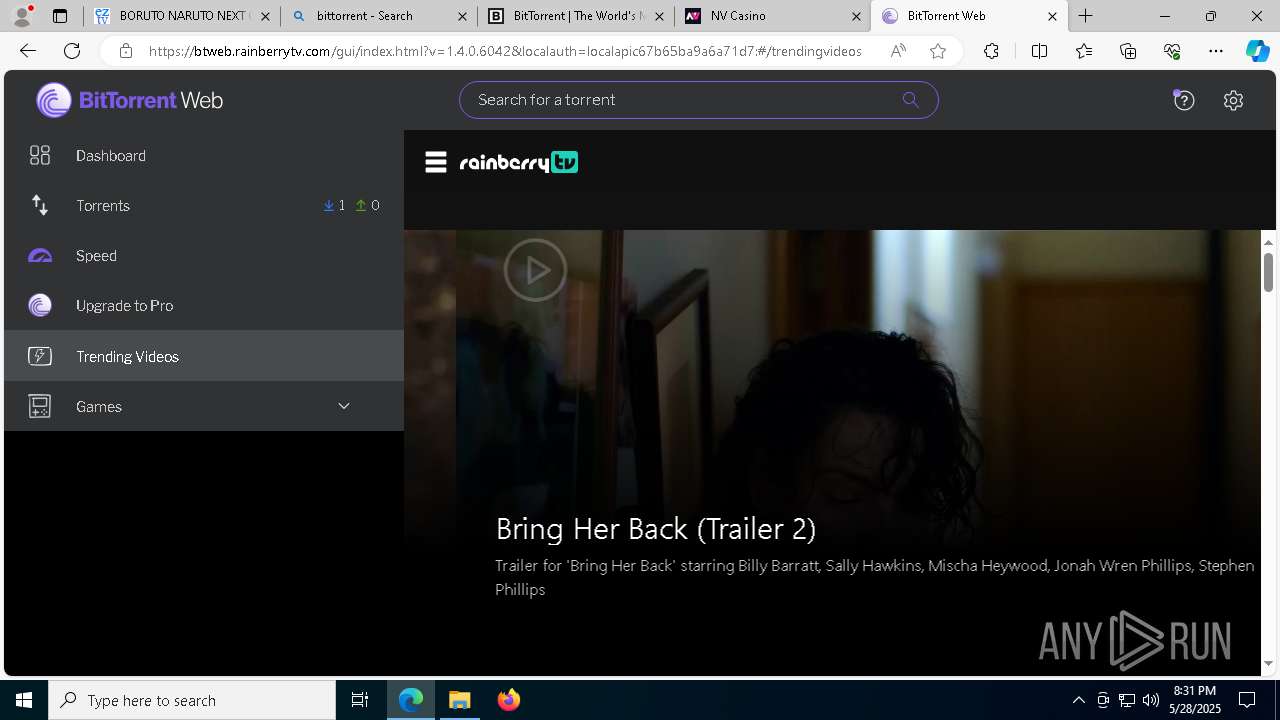
Task: Click the page vertical scrollbar thumb
Action: pyautogui.click(x=1268, y=272)
